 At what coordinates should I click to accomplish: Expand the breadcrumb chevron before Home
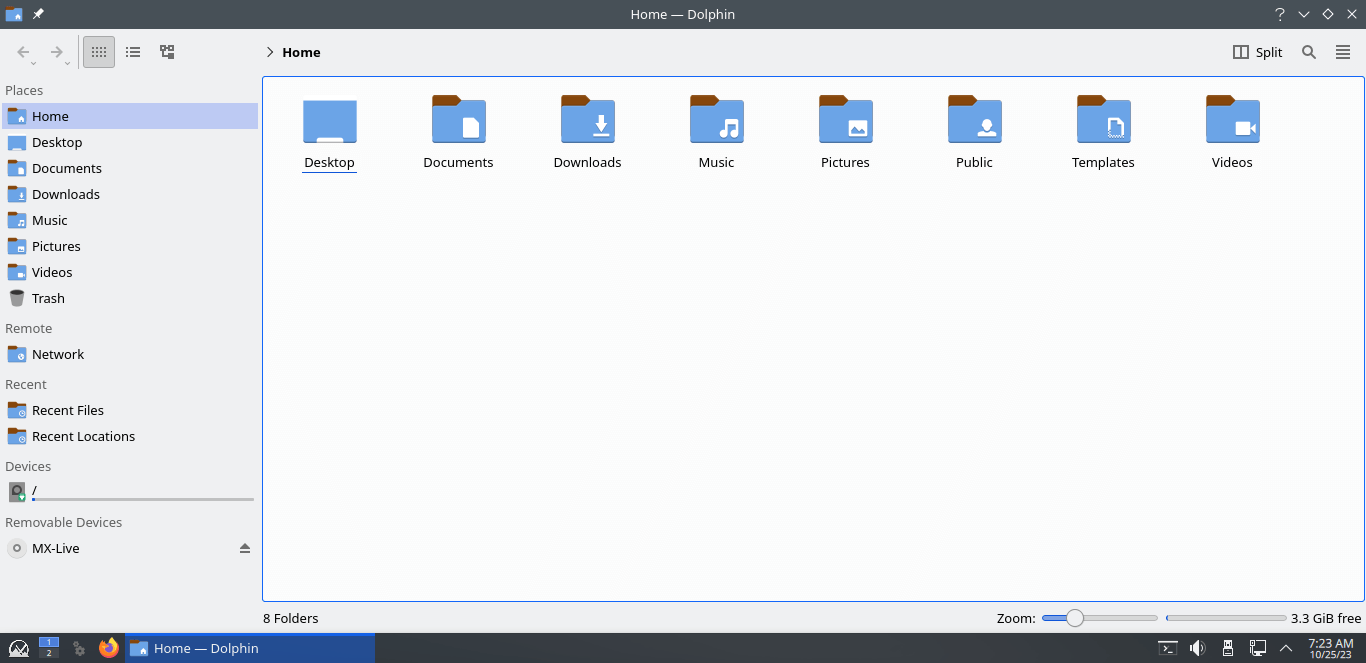tap(269, 52)
